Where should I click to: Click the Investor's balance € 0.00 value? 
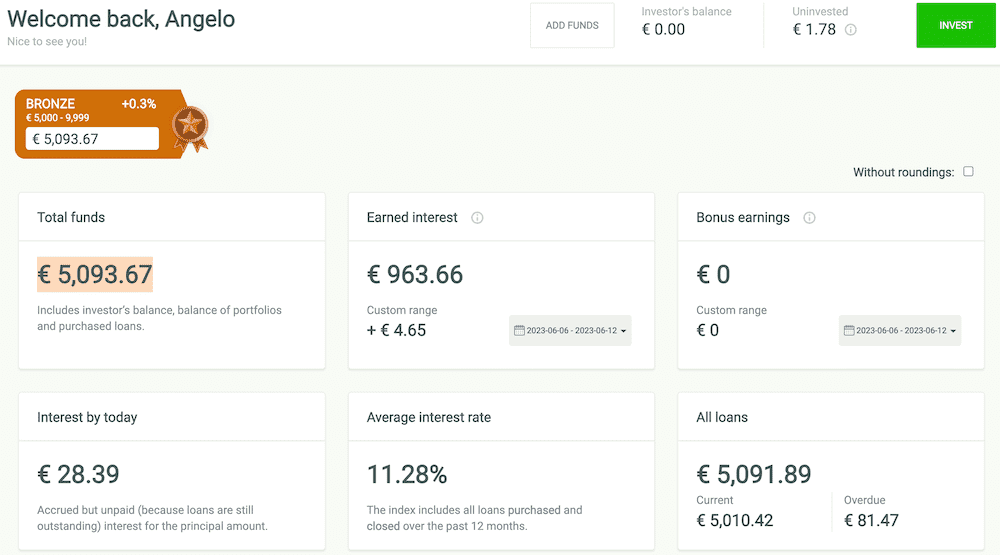tap(663, 30)
